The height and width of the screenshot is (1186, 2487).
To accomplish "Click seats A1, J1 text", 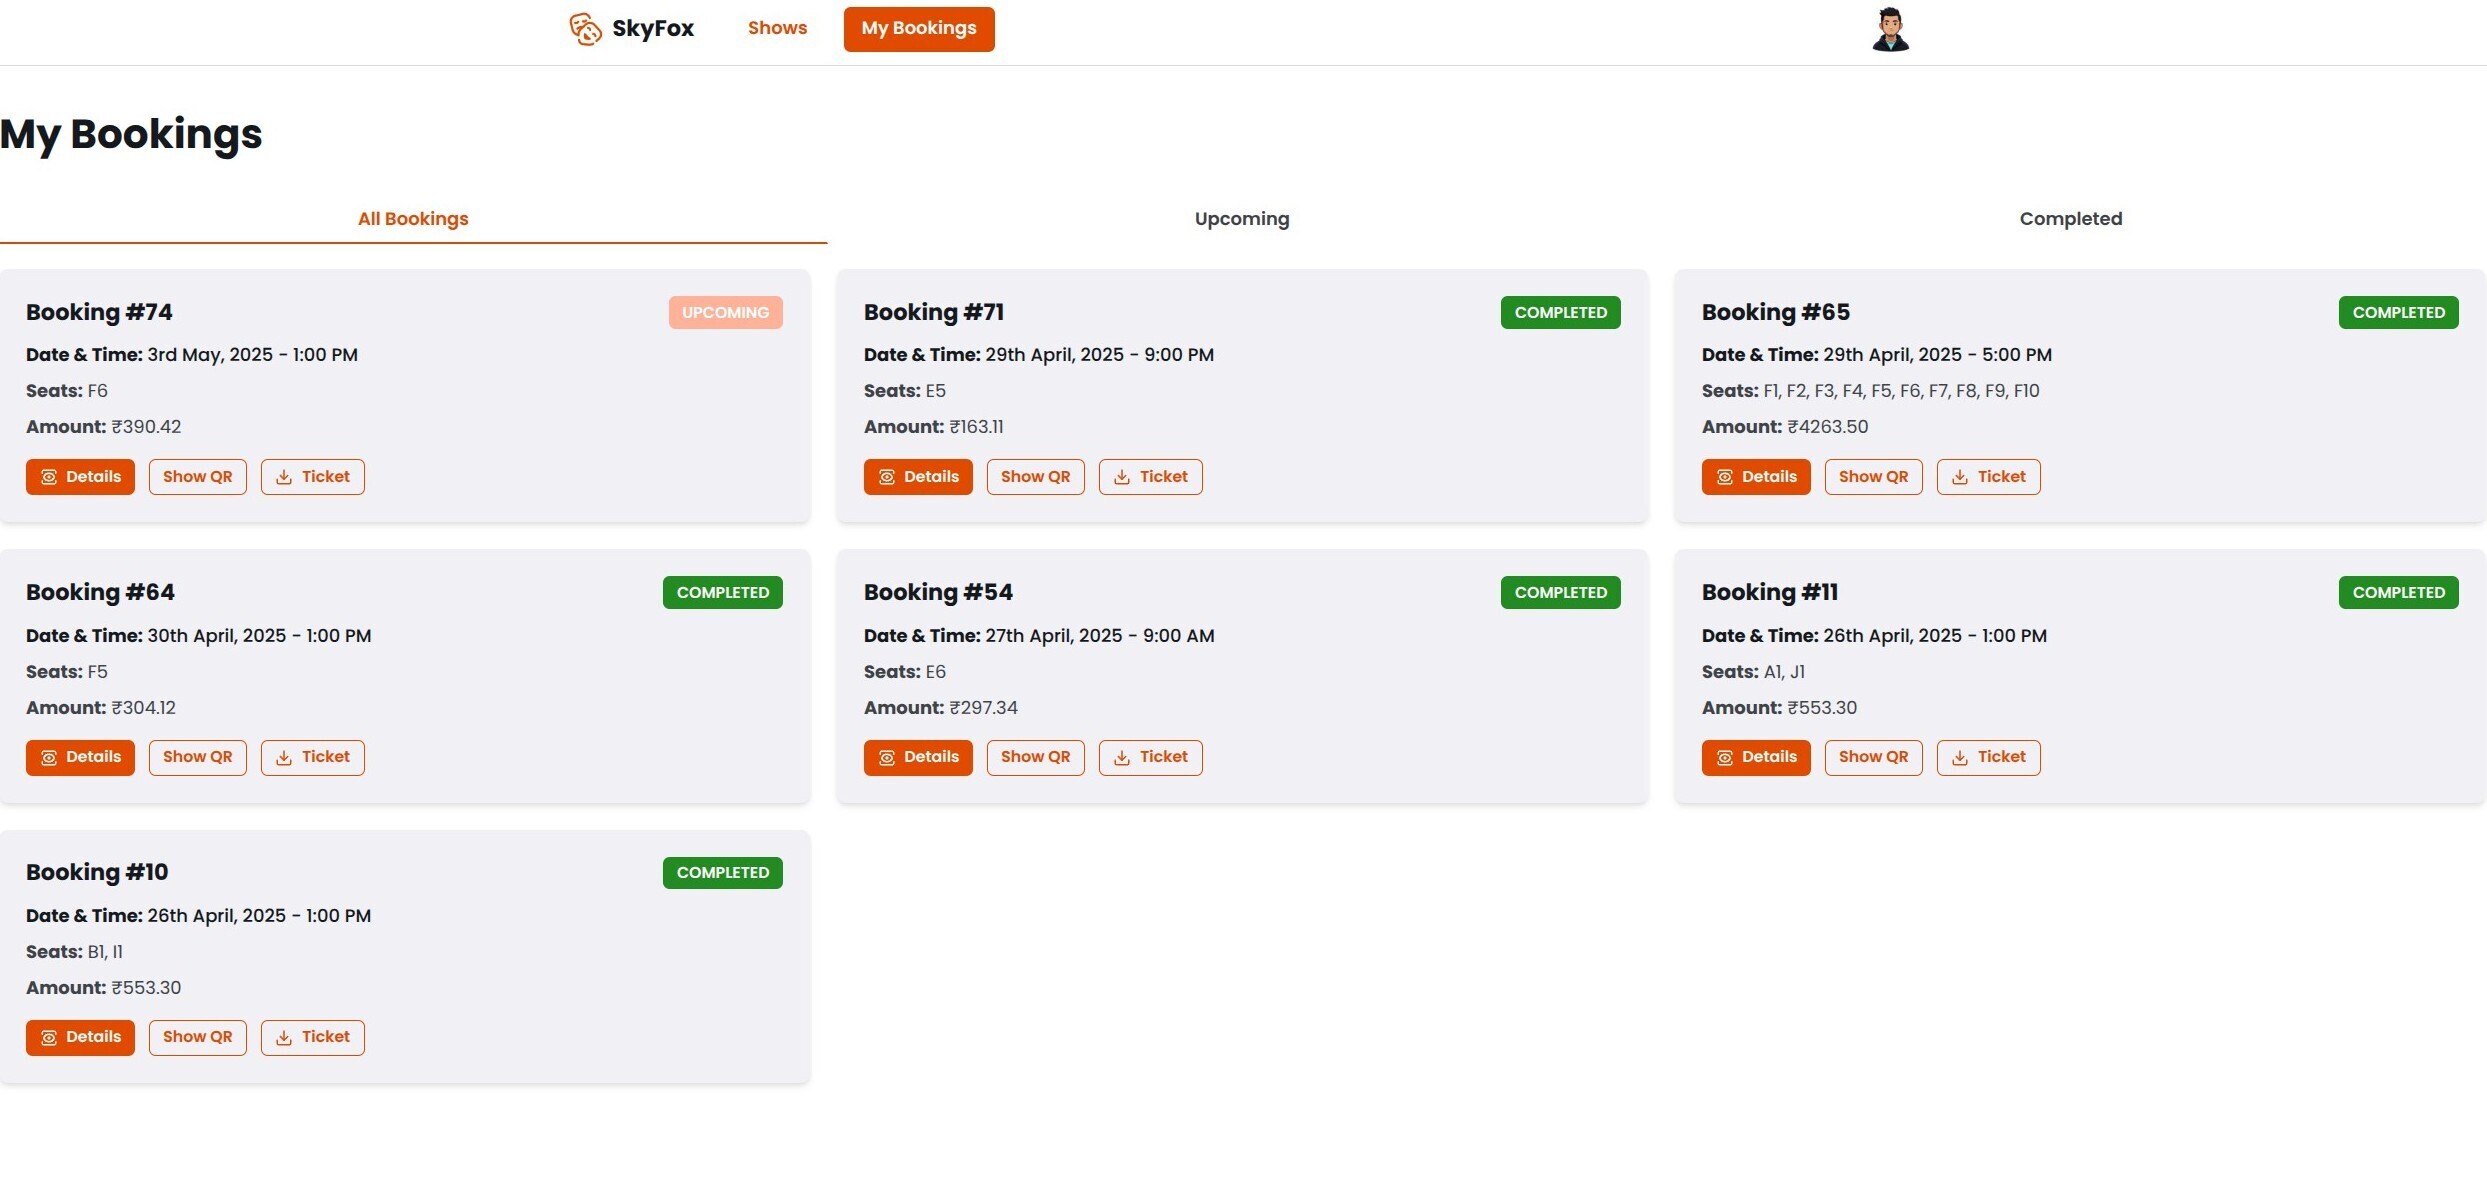I will 1784,672.
